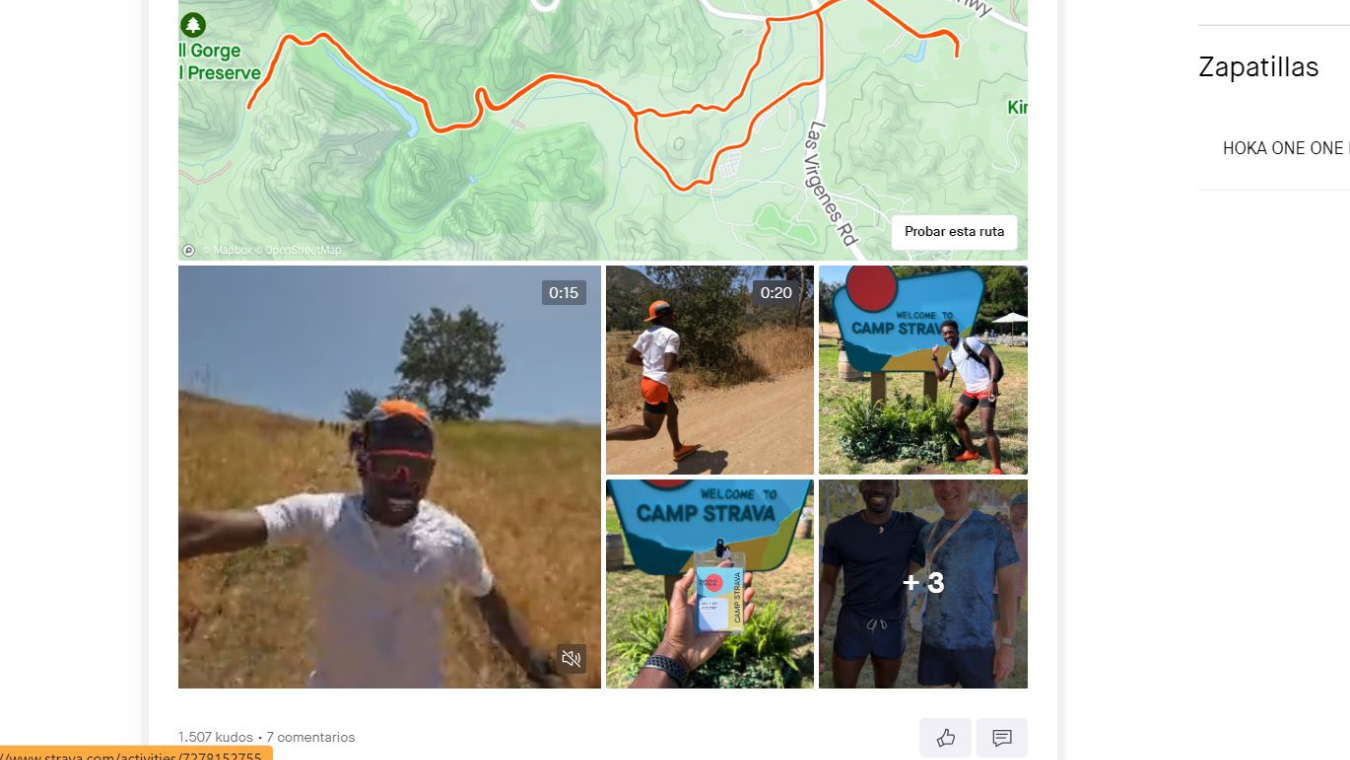
Task: Click the Las Virgenes Rd label on the map
Action: (833, 184)
